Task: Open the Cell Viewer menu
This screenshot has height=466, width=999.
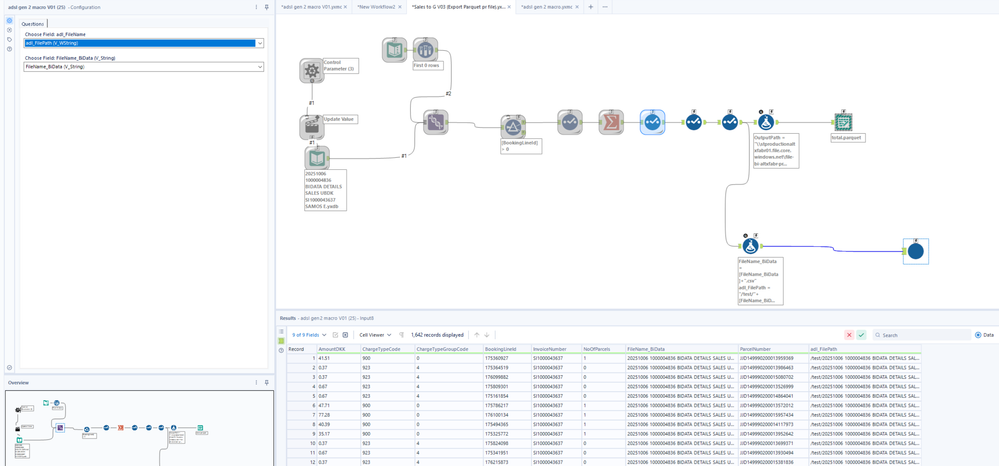Action: (375, 335)
